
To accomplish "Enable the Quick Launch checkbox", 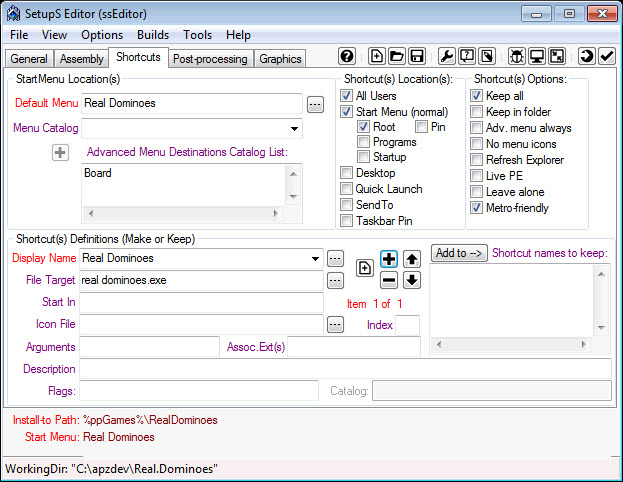I will (x=346, y=189).
